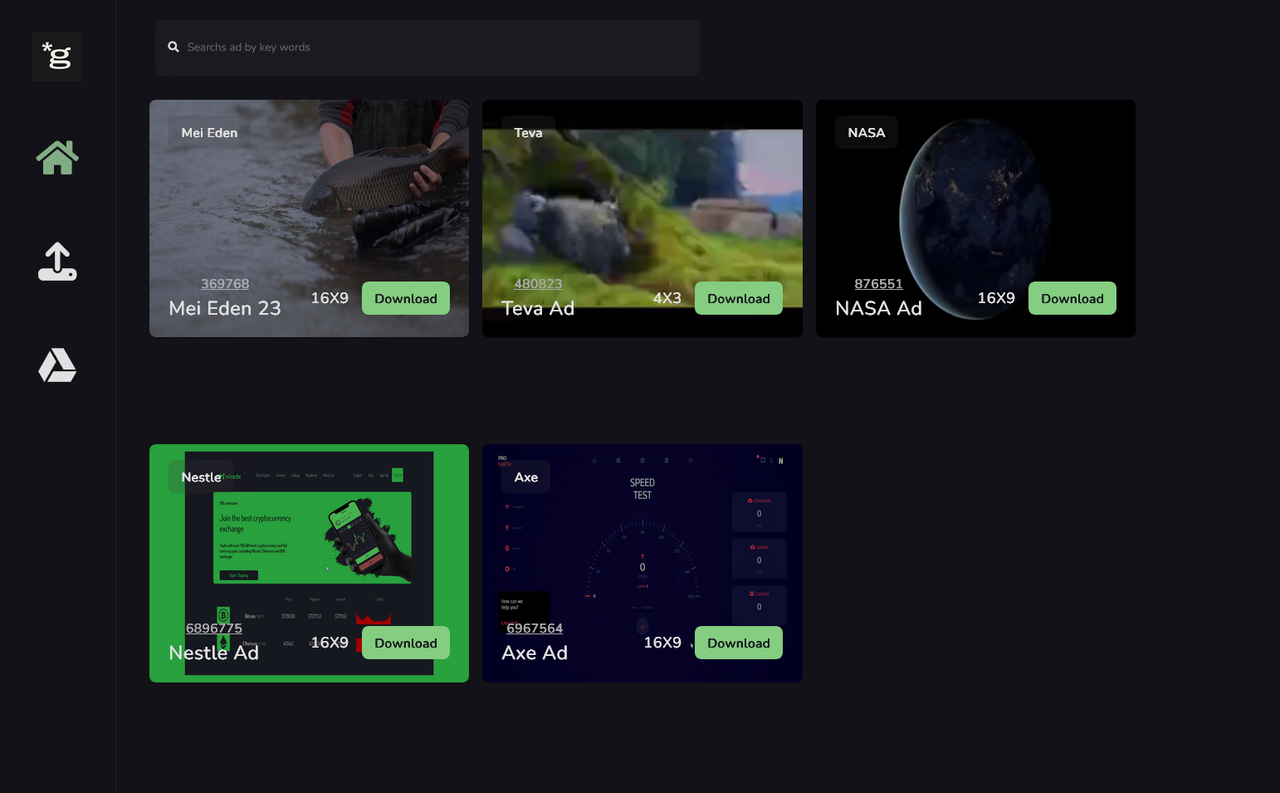
Task: Click the search magnifier icon
Action: pos(173,47)
